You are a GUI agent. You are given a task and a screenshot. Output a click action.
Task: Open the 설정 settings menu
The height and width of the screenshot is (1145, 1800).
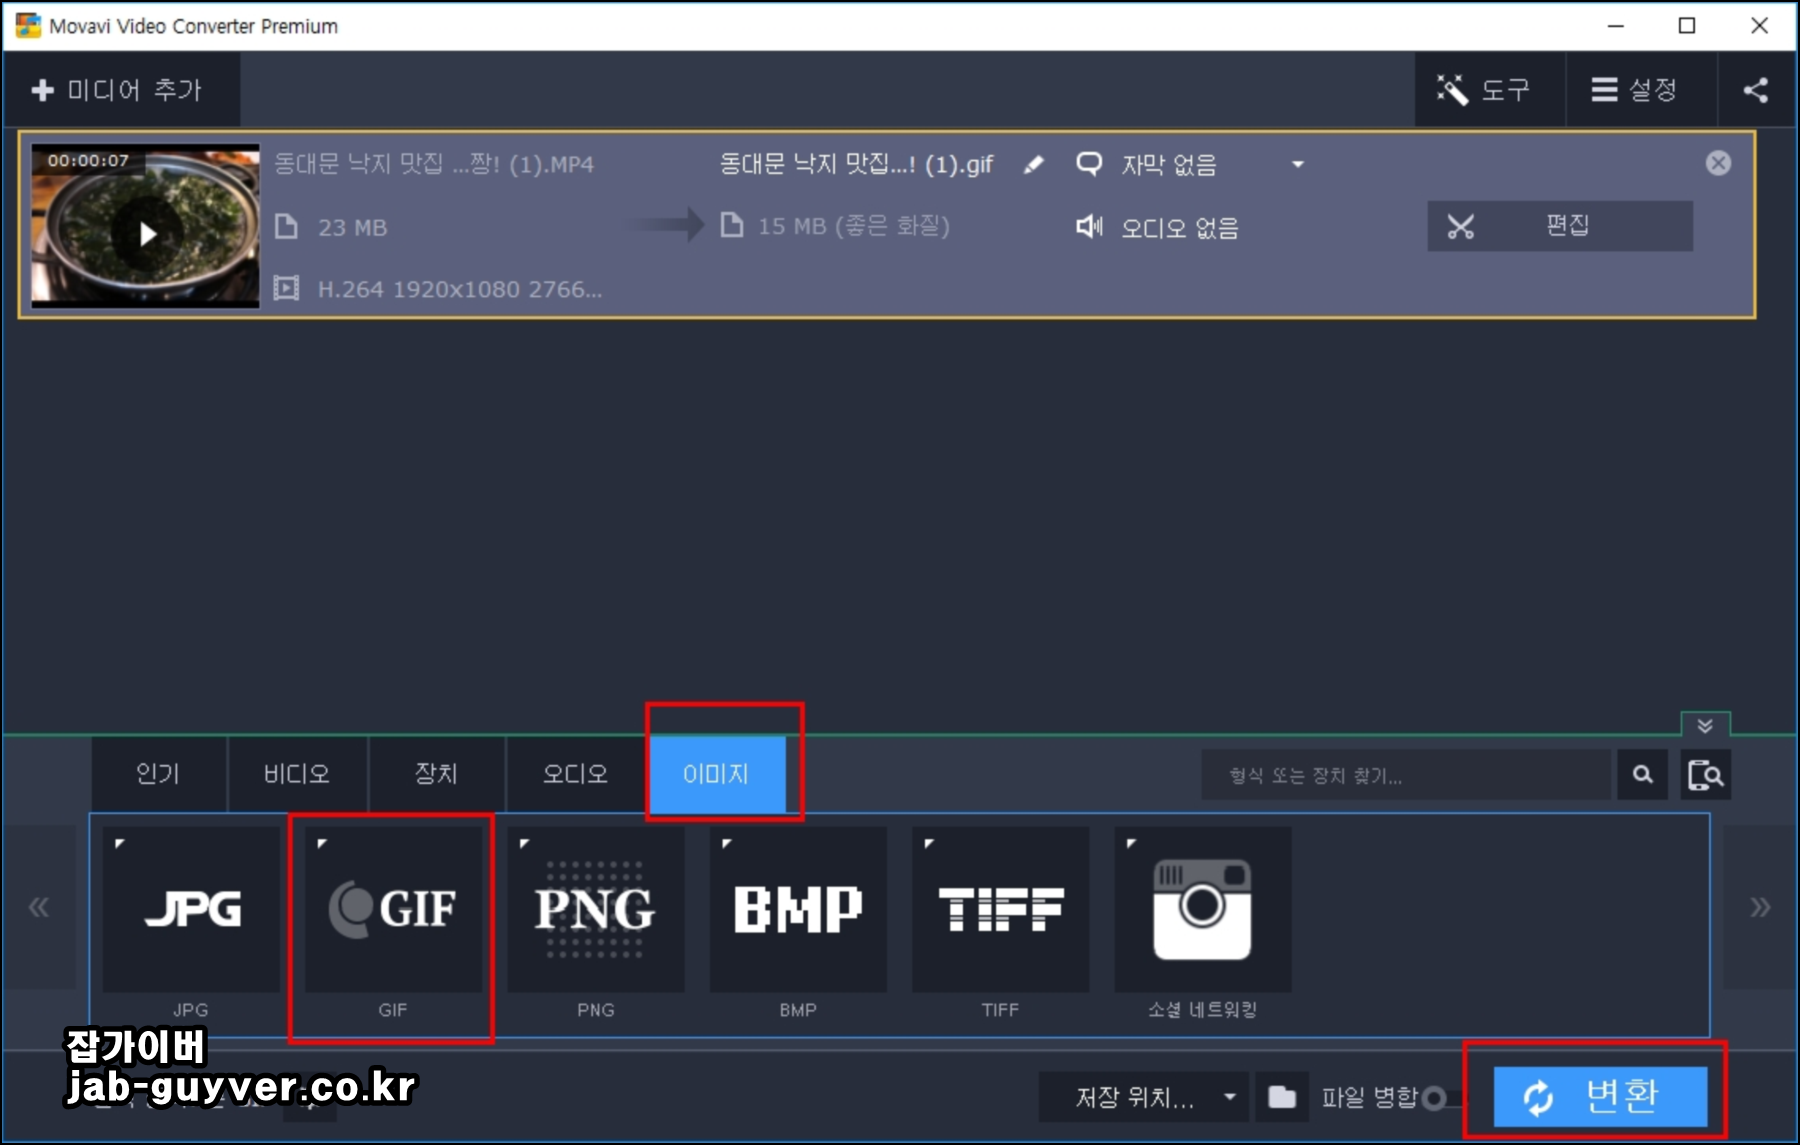click(x=1640, y=90)
